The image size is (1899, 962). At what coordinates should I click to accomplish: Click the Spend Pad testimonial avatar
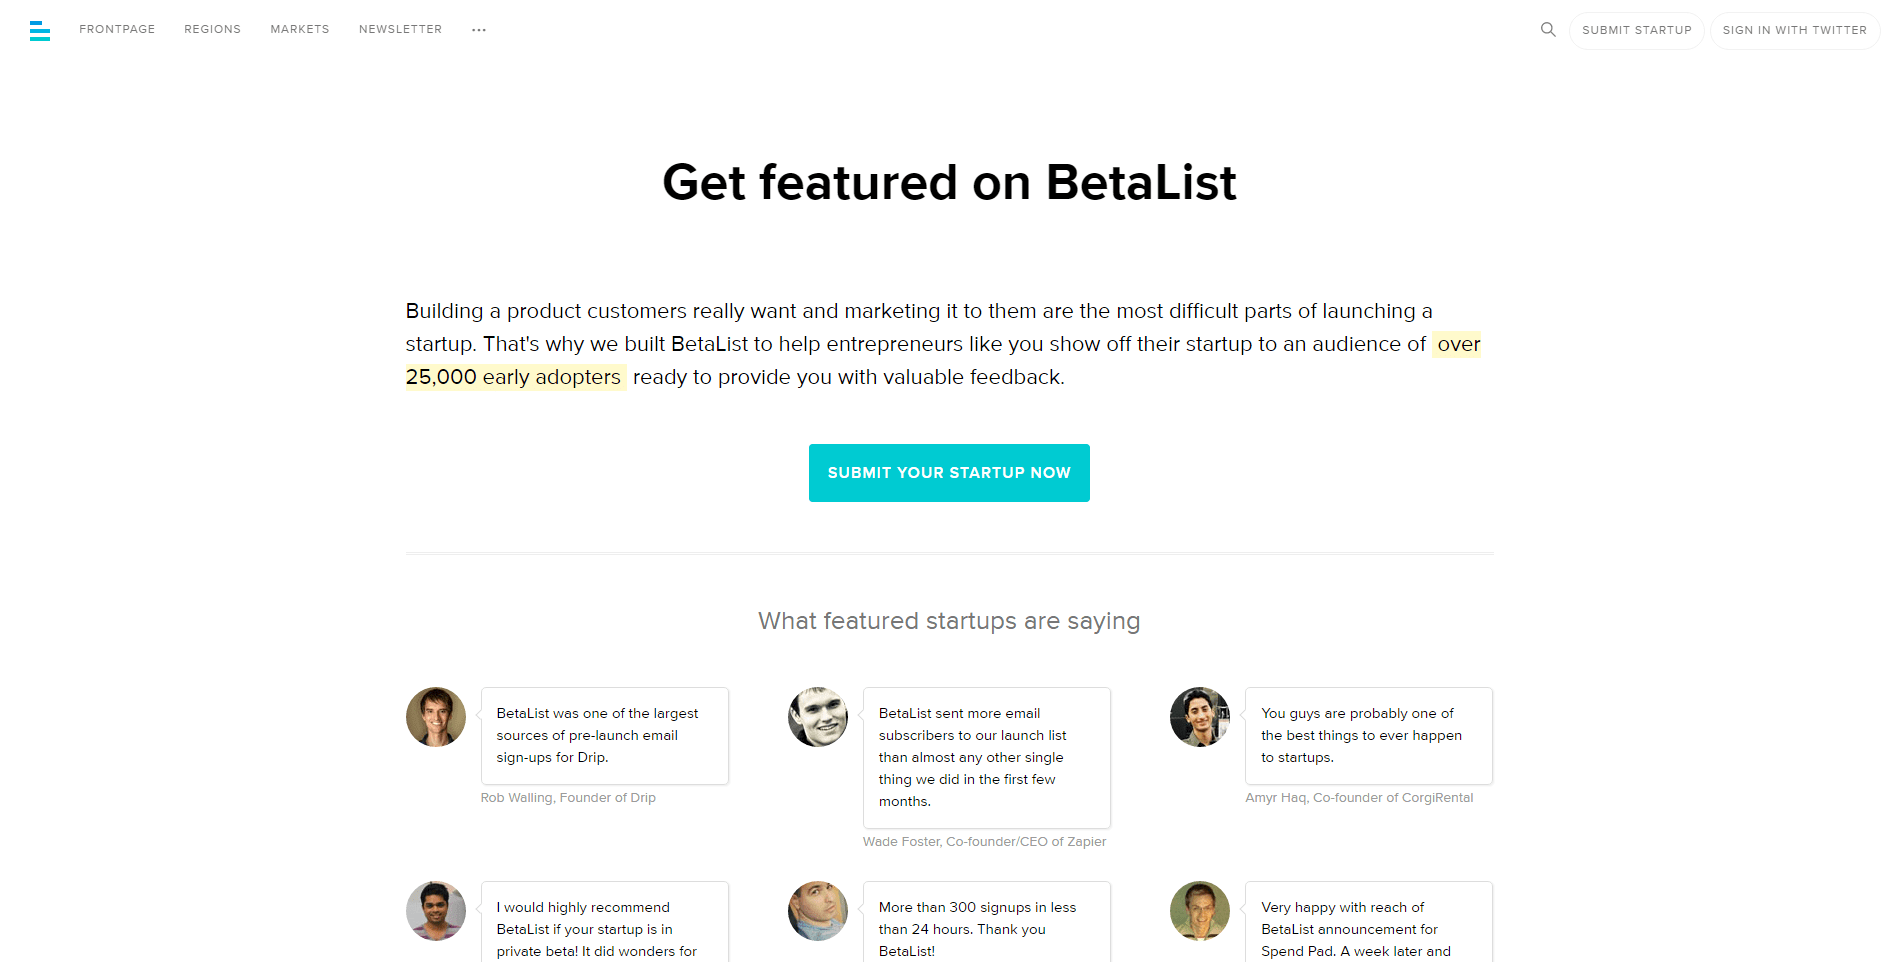(1199, 911)
